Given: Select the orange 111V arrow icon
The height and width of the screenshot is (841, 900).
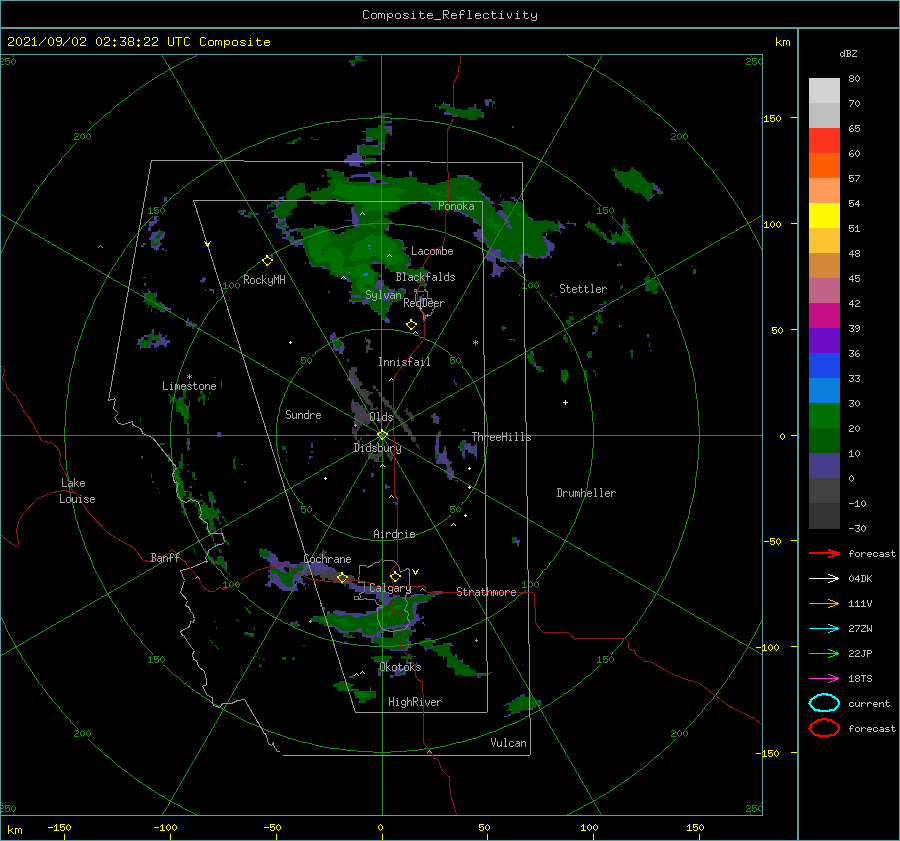Looking at the screenshot, I should click(824, 603).
